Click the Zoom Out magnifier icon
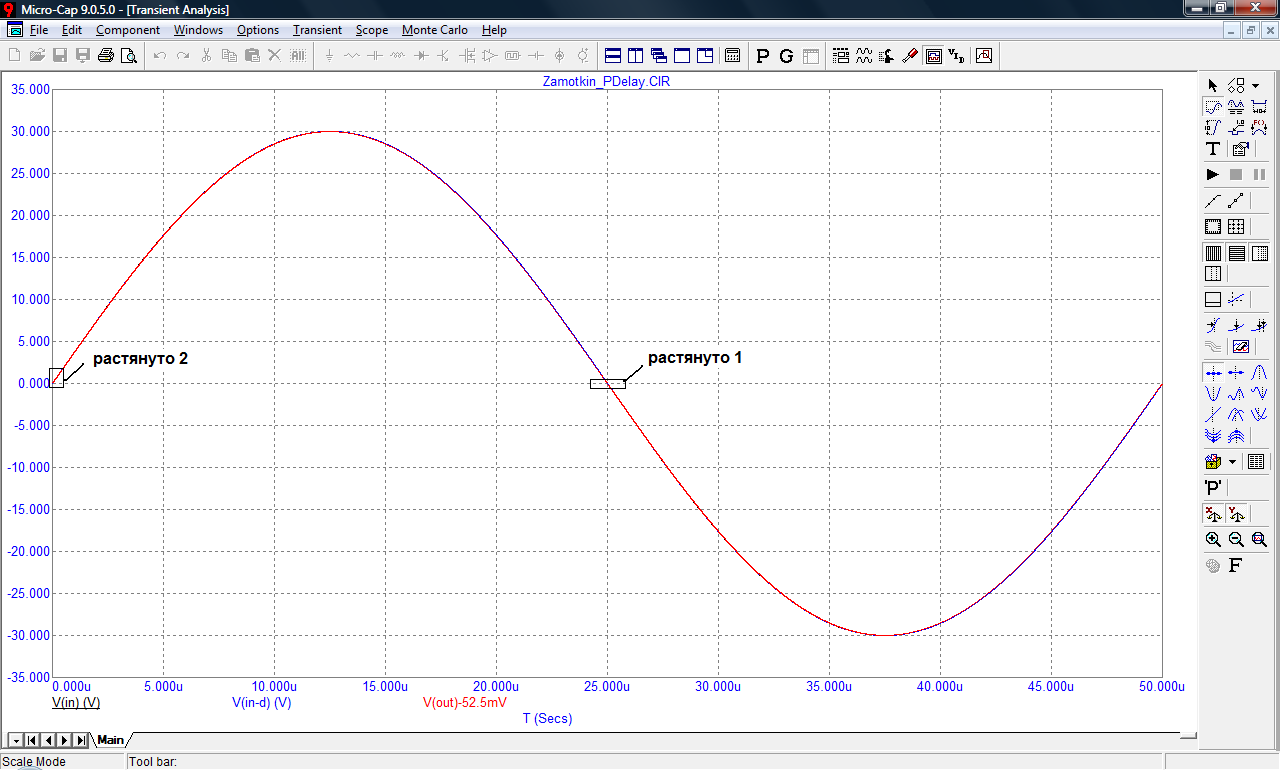This screenshot has height=770, width=1280. click(1236, 539)
